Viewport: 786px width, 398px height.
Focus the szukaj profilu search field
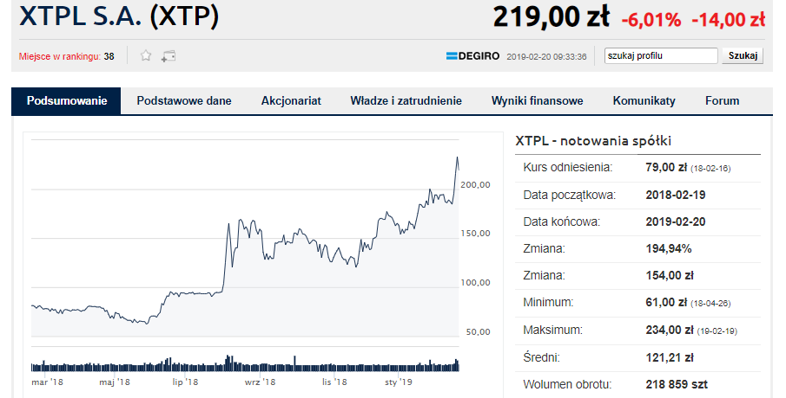(x=661, y=56)
